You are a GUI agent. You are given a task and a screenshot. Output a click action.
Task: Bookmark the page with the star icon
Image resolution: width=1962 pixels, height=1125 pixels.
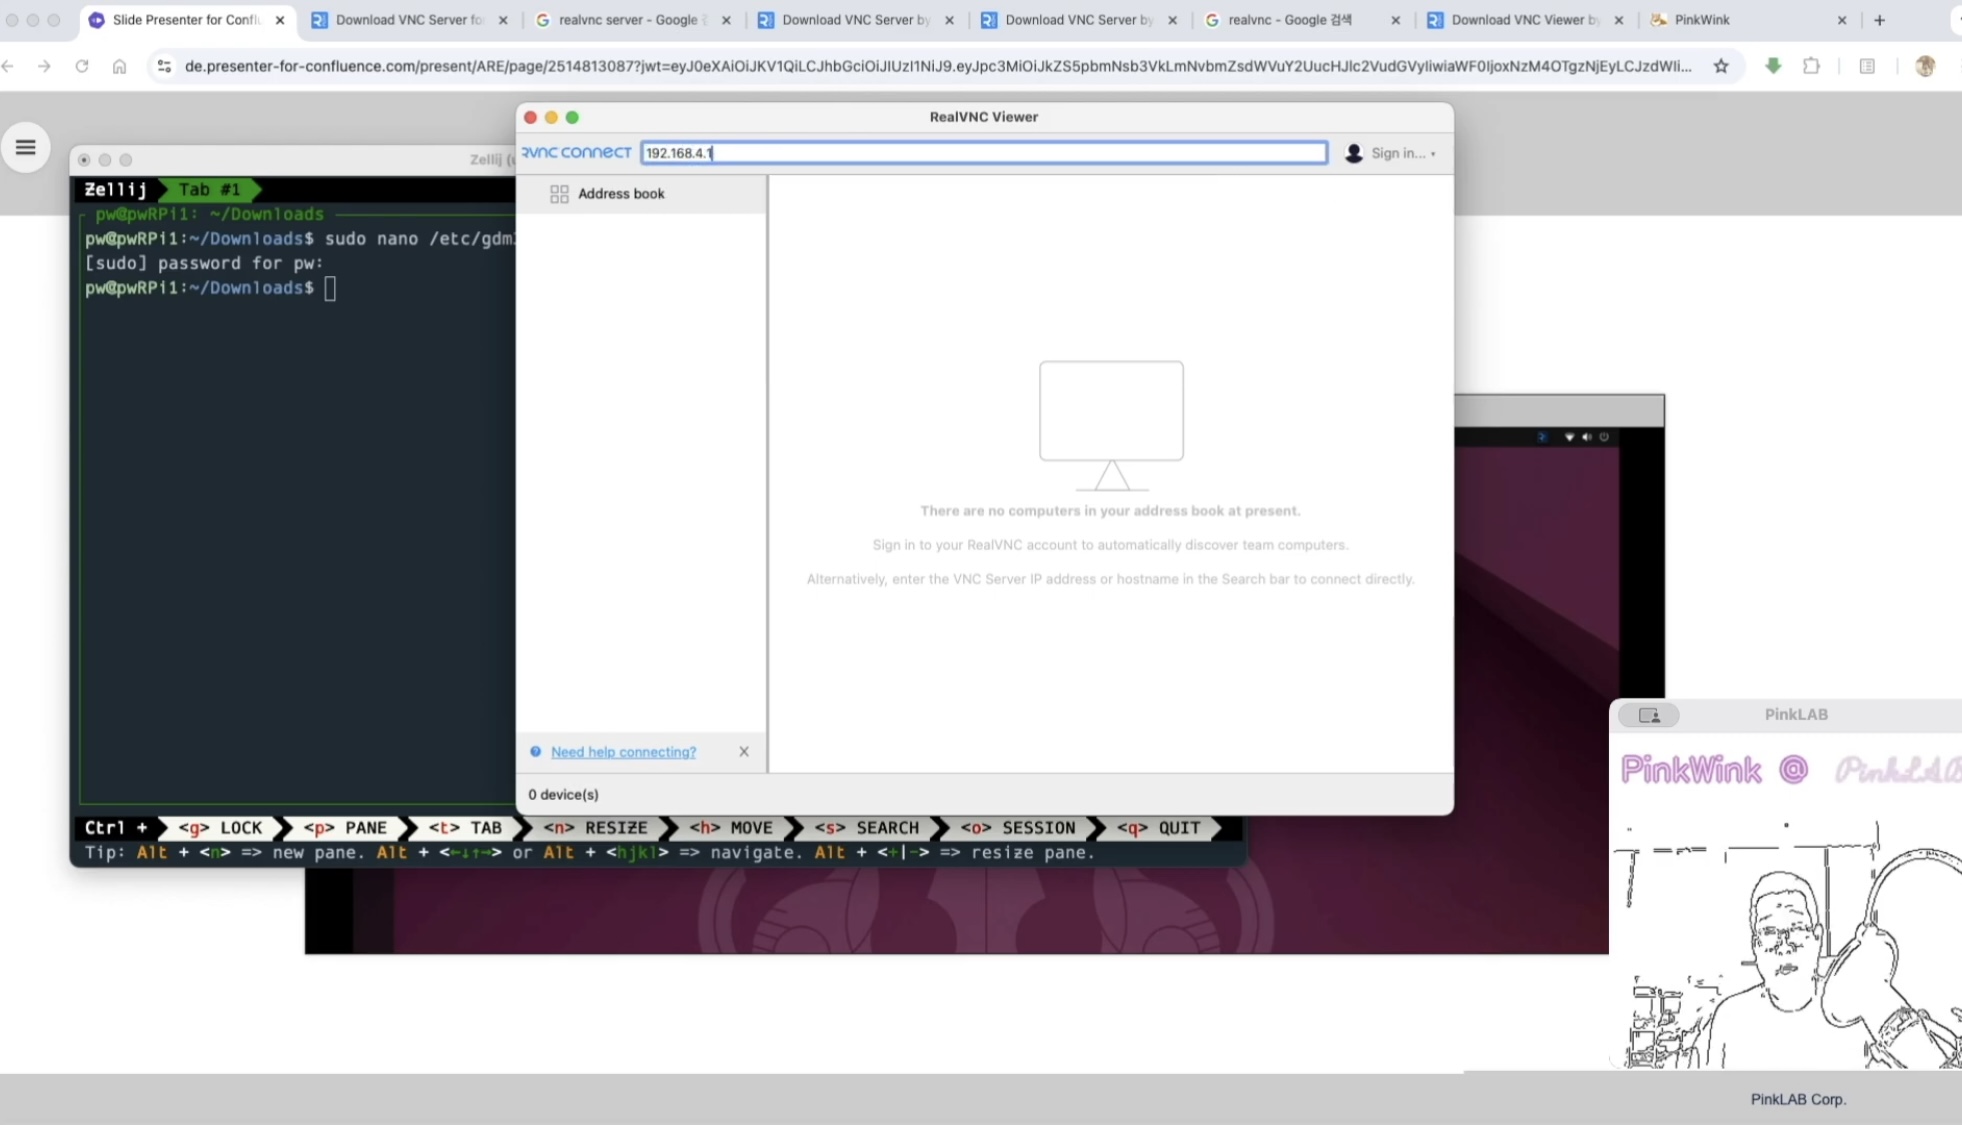pos(1721,66)
